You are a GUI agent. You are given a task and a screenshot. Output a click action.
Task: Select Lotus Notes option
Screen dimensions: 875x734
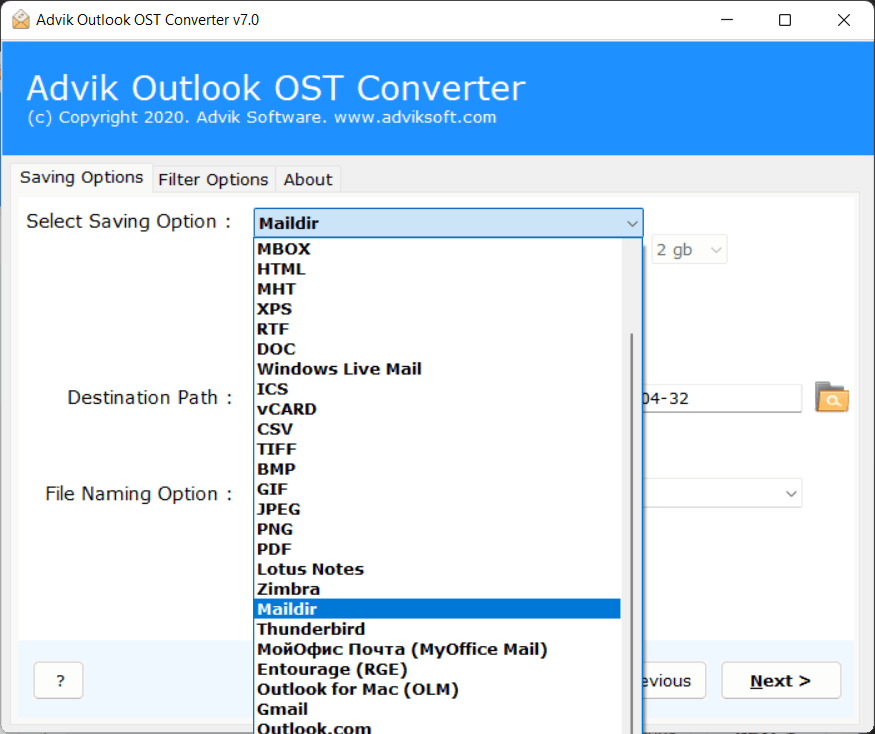(x=437, y=569)
